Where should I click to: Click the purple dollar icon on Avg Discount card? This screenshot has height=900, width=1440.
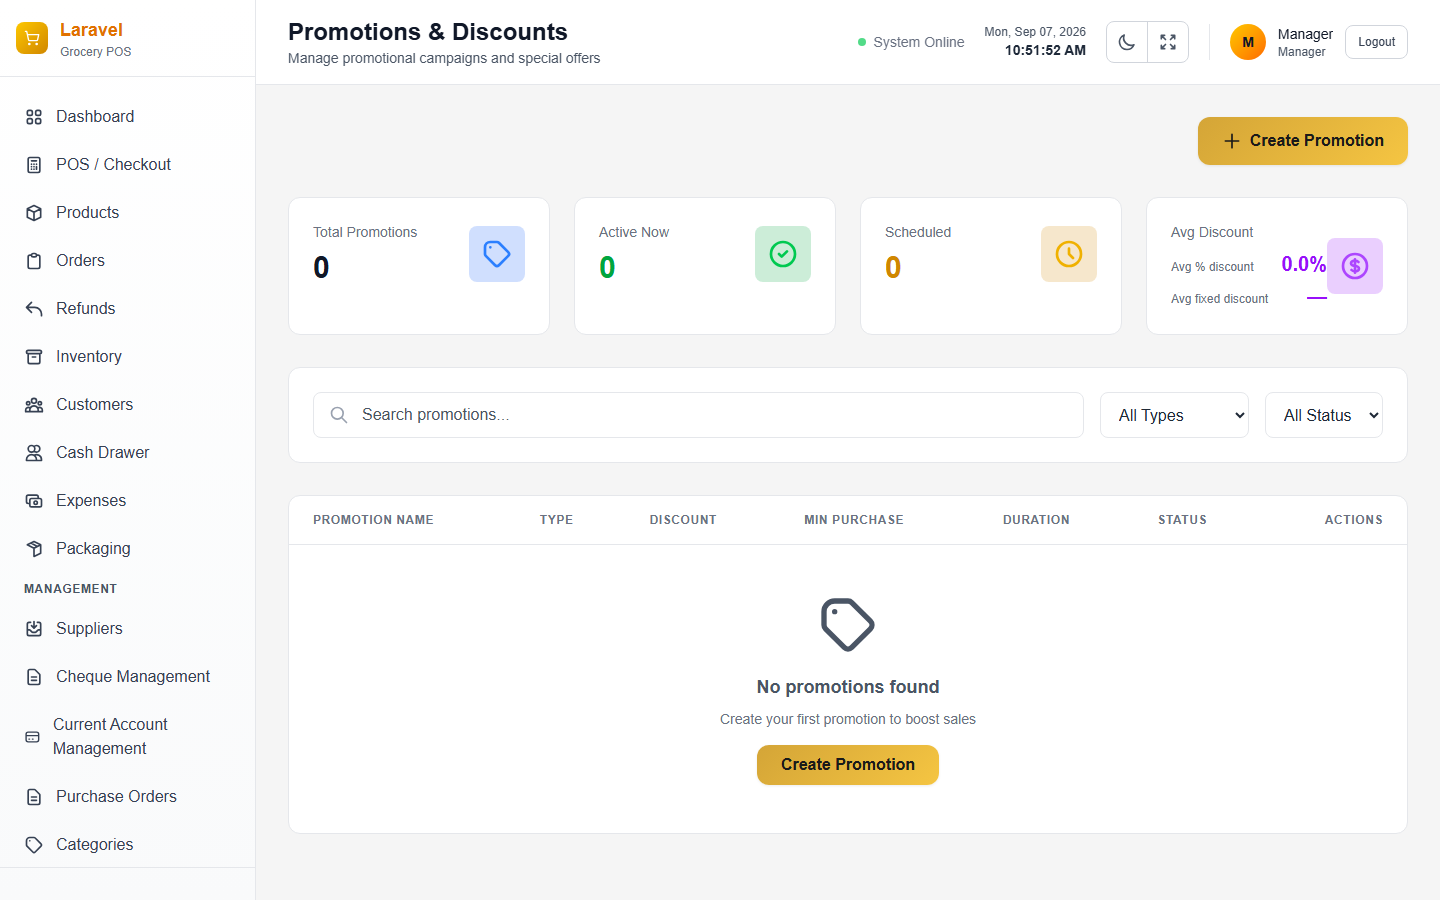point(1355,266)
